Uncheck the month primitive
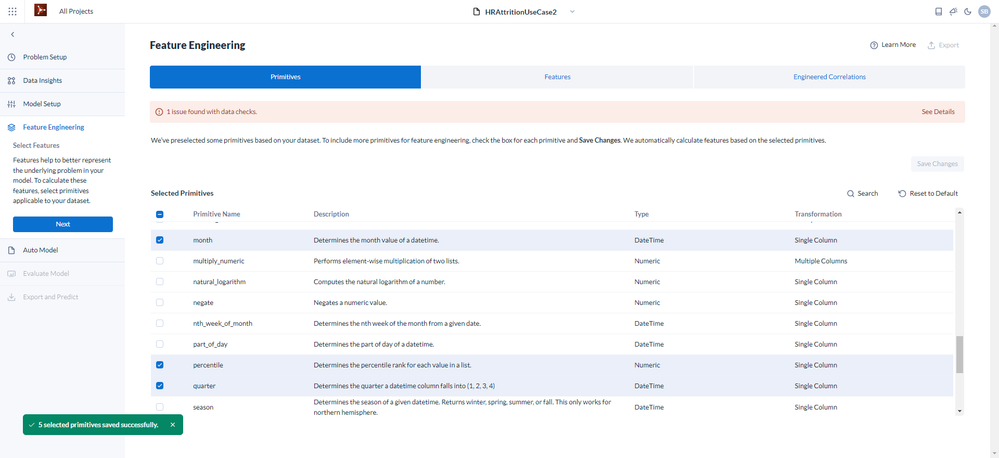This screenshot has width=999, height=458. (160, 240)
